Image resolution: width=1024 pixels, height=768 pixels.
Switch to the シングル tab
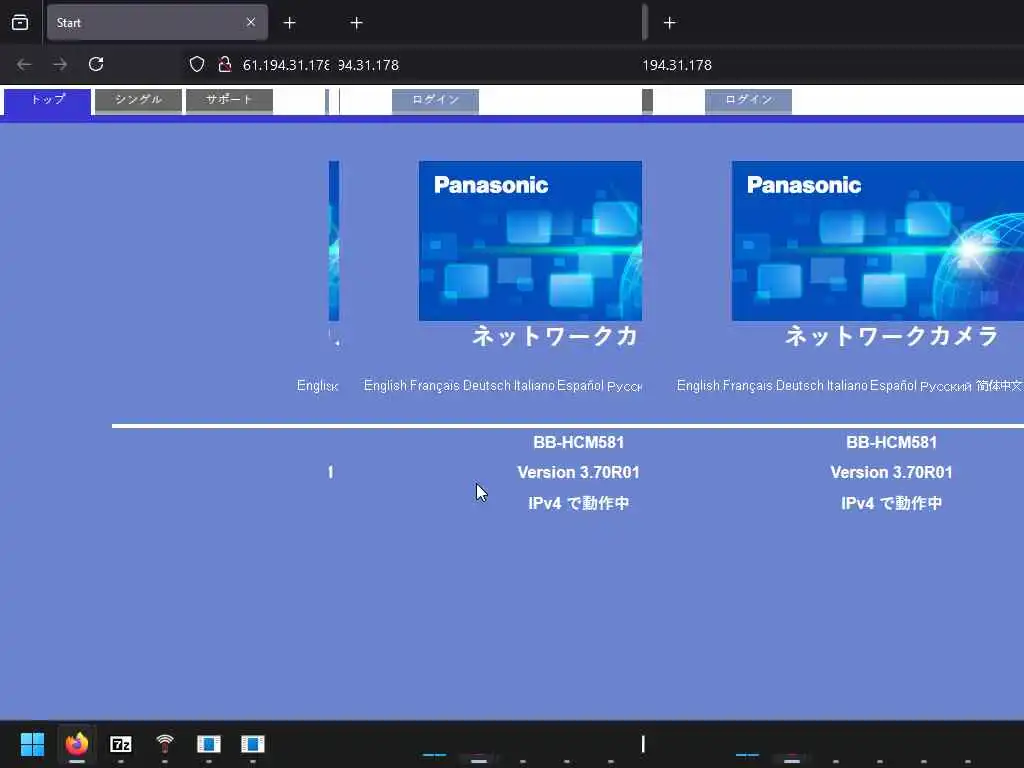(138, 100)
